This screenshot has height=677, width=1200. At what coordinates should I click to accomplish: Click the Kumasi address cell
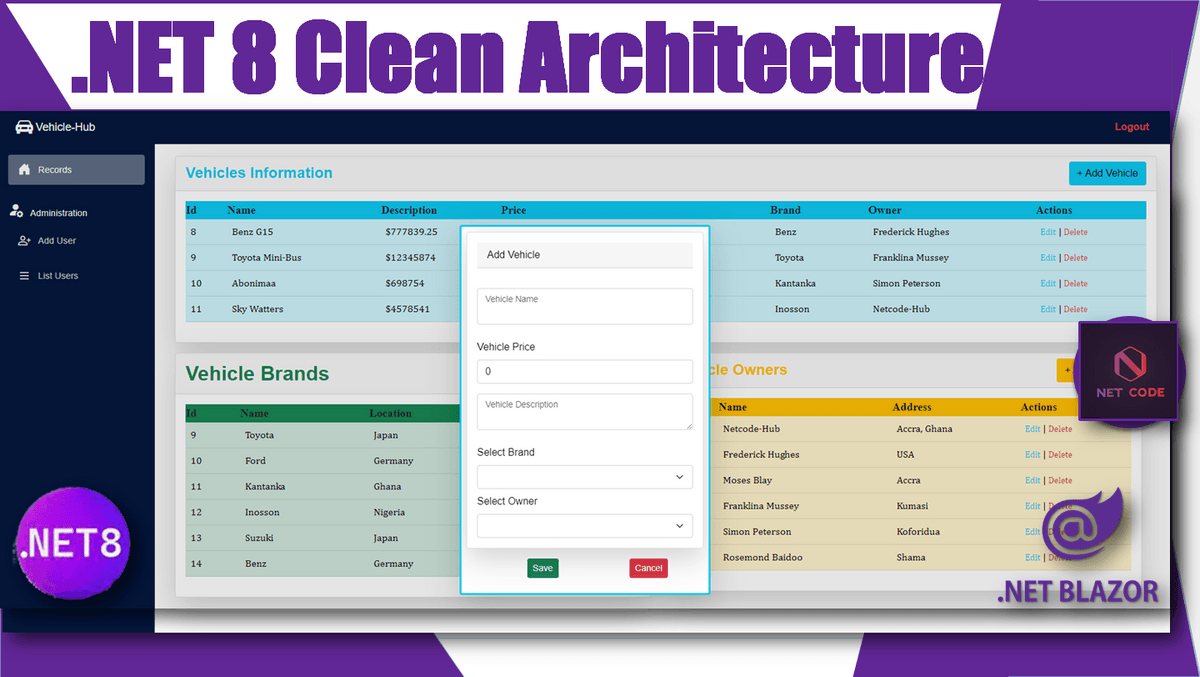(912, 506)
